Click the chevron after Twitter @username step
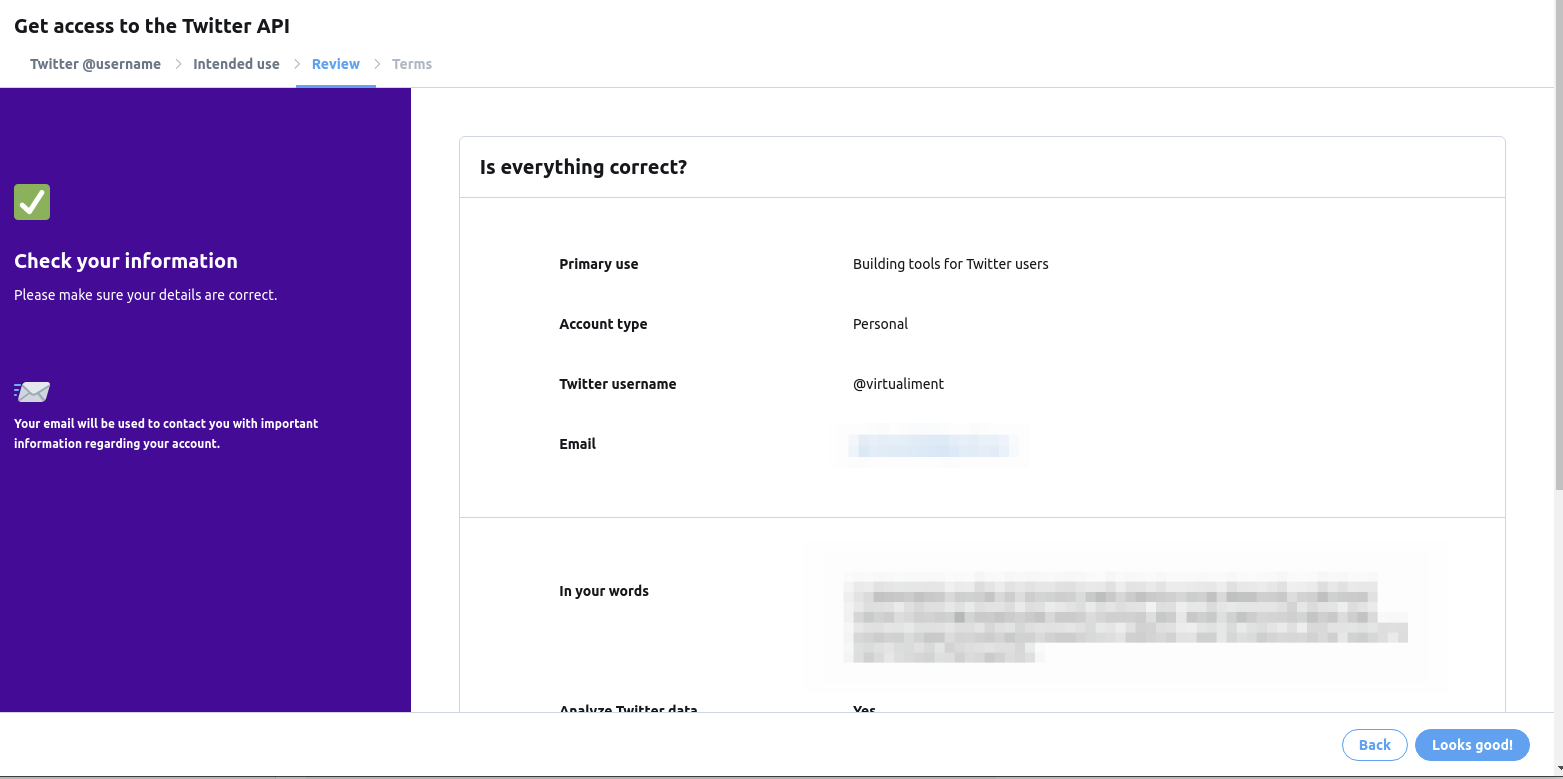This screenshot has width=1563, height=779. point(176,63)
